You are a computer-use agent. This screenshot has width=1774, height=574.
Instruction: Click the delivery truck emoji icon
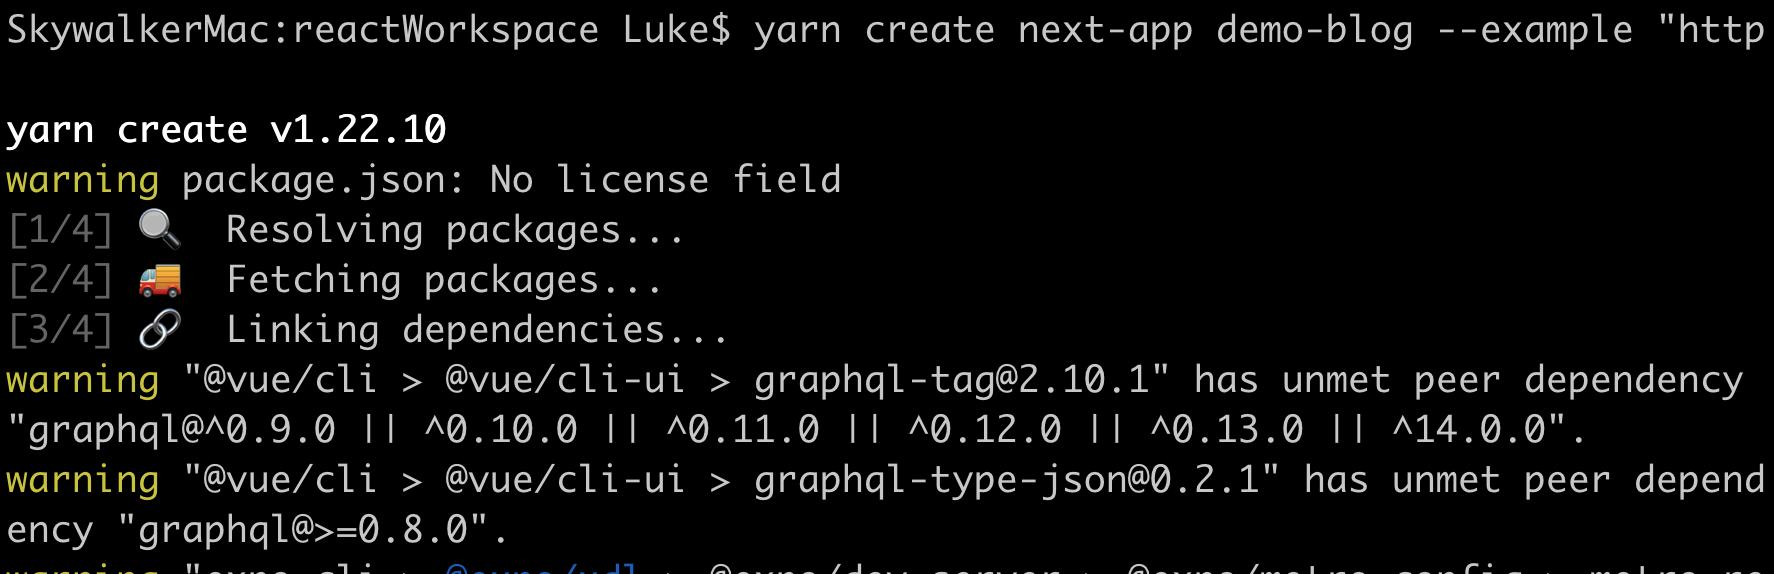[x=160, y=280]
